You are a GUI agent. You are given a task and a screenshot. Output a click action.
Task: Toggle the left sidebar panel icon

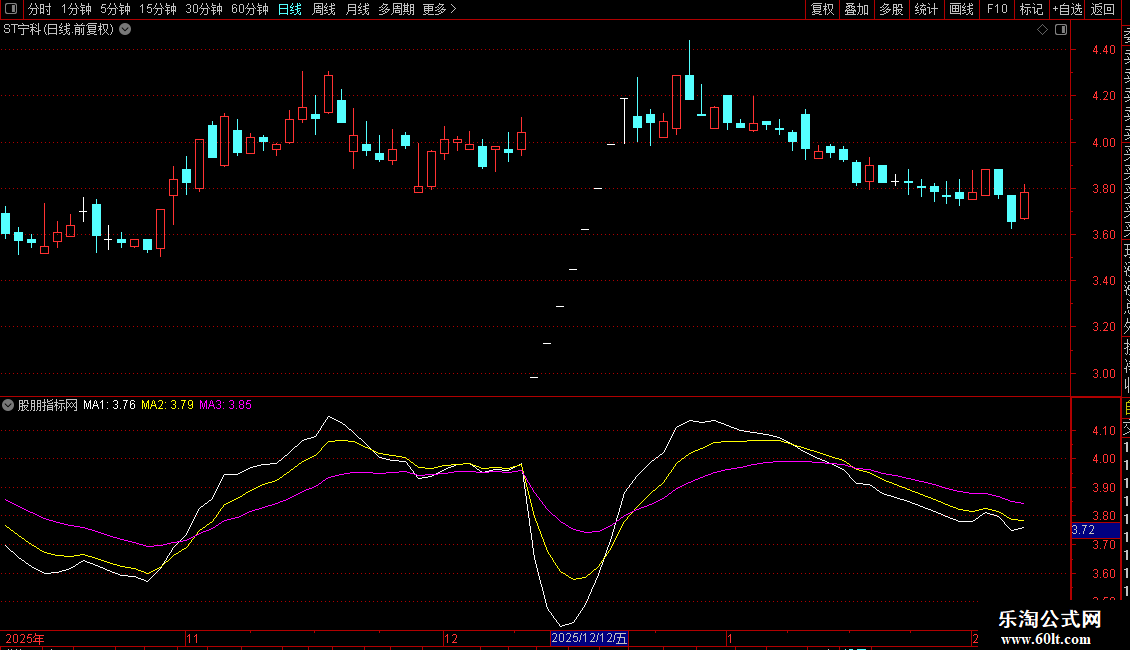point(11,9)
